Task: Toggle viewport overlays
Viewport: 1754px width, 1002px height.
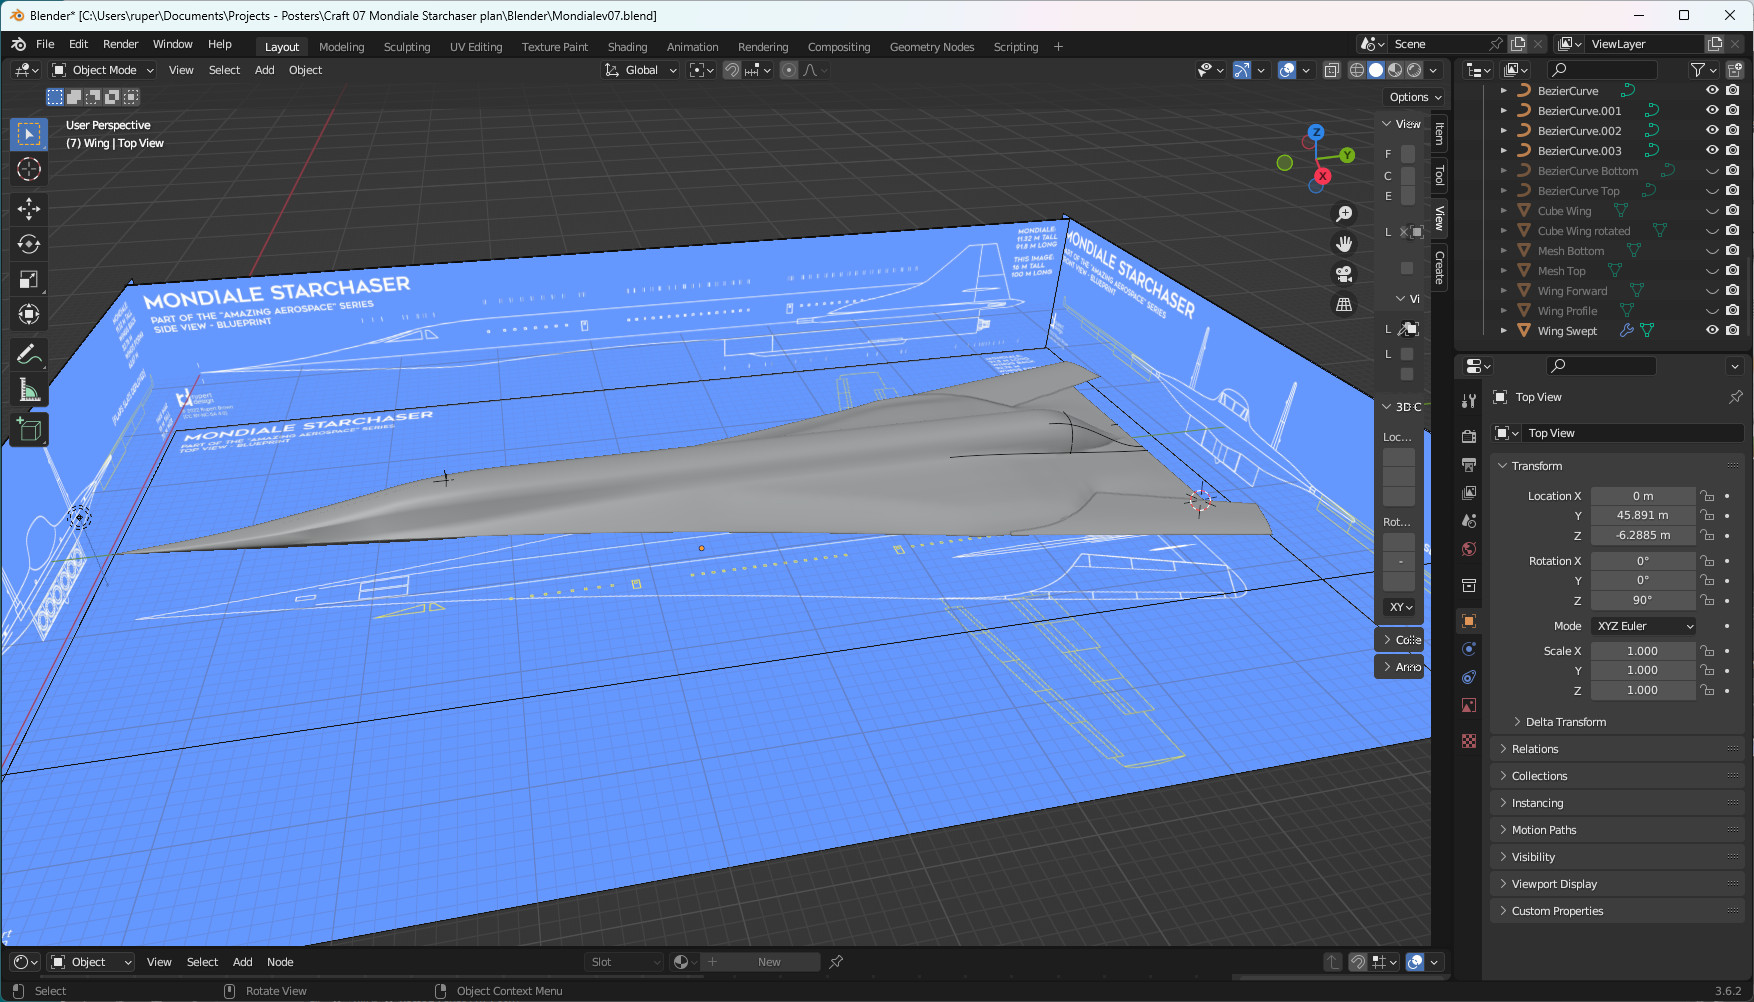Action: (1287, 70)
